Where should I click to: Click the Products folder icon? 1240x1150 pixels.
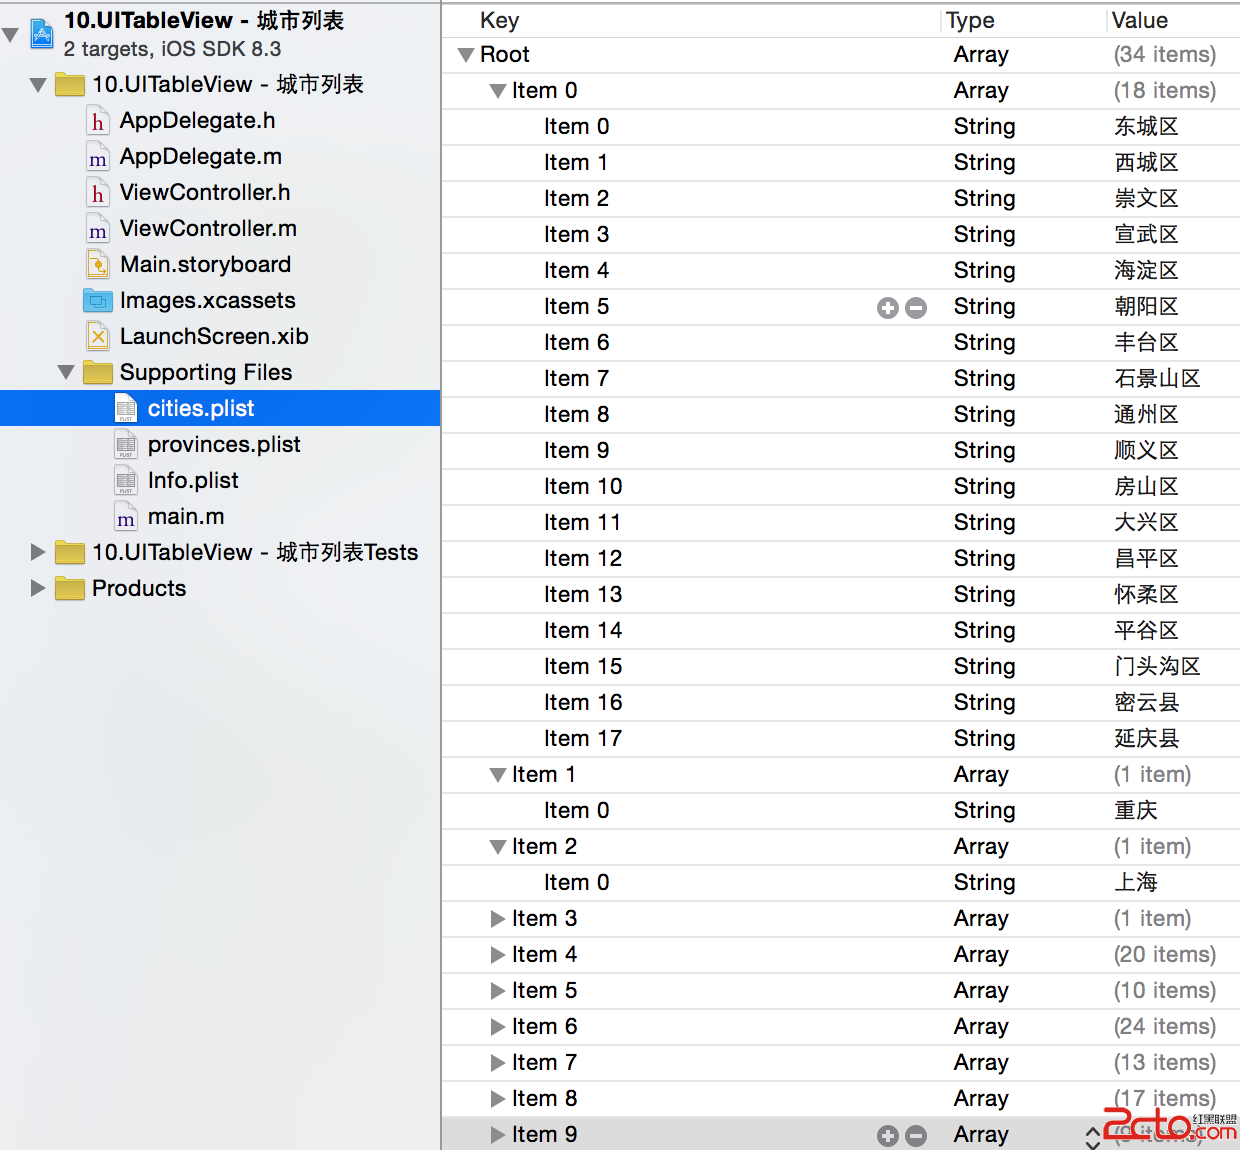point(70,588)
